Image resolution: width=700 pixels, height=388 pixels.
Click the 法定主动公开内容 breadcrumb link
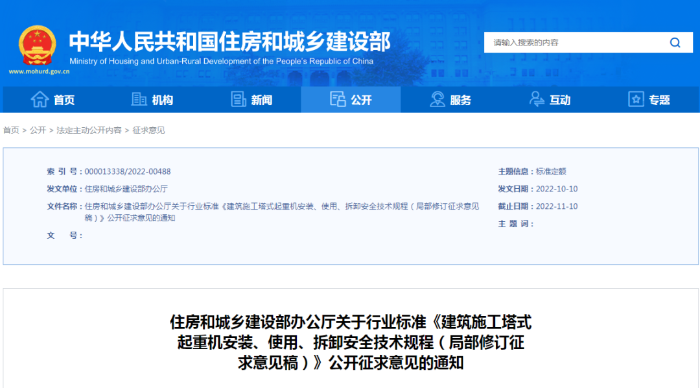89,130
